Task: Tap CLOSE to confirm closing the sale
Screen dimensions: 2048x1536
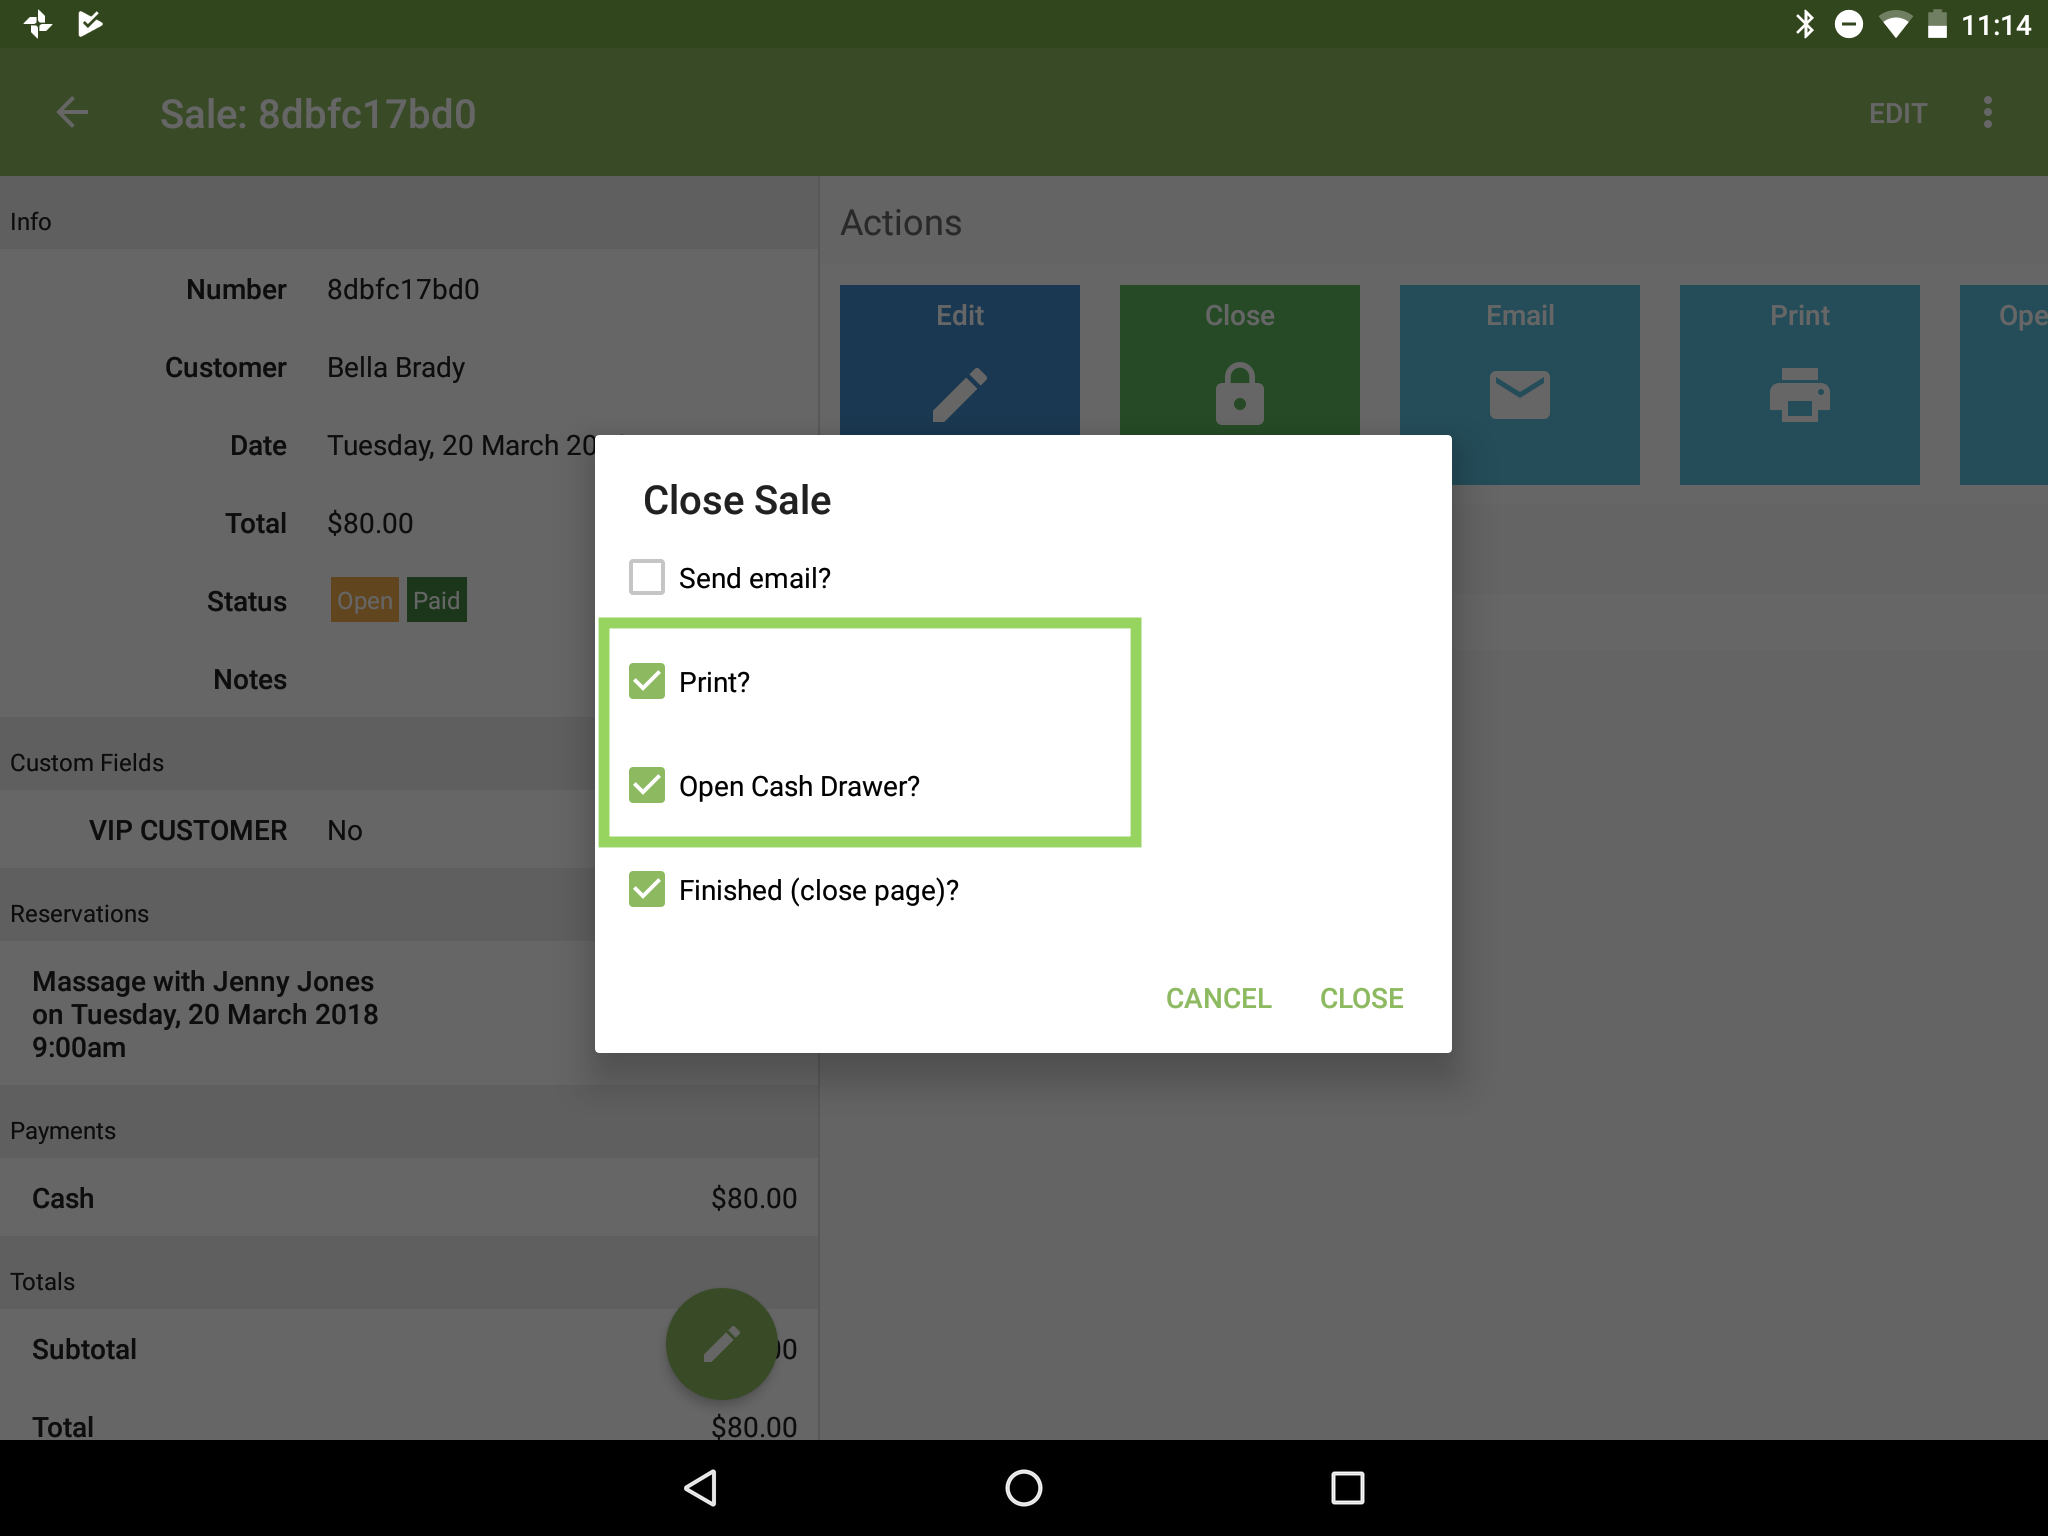Action: pos(1361,998)
